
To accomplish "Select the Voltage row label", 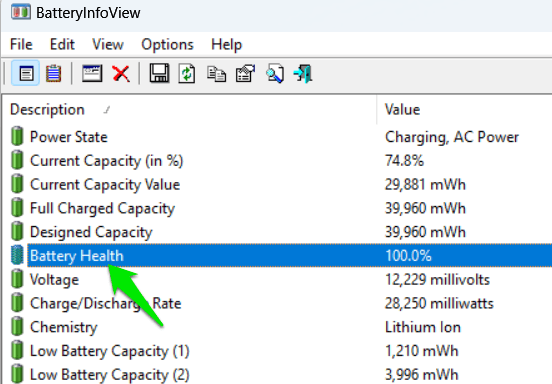I will (x=54, y=280).
